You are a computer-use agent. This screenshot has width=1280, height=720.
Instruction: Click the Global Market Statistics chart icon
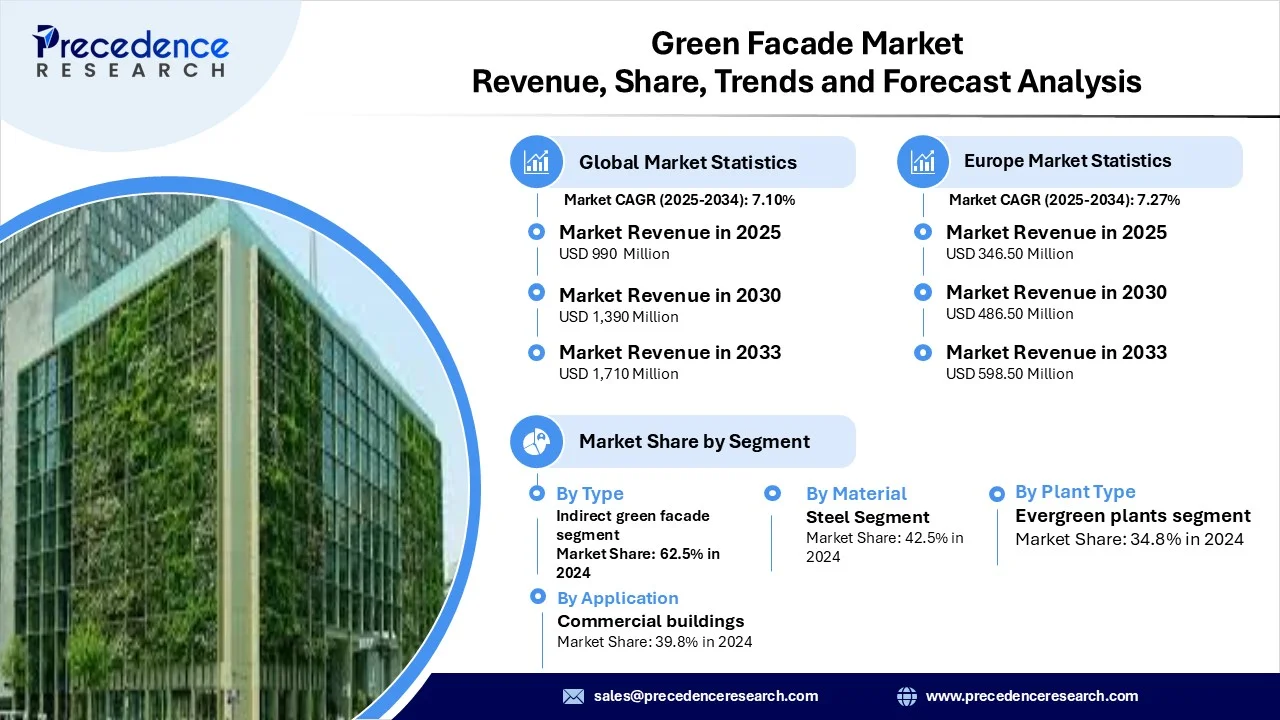pos(537,162)
